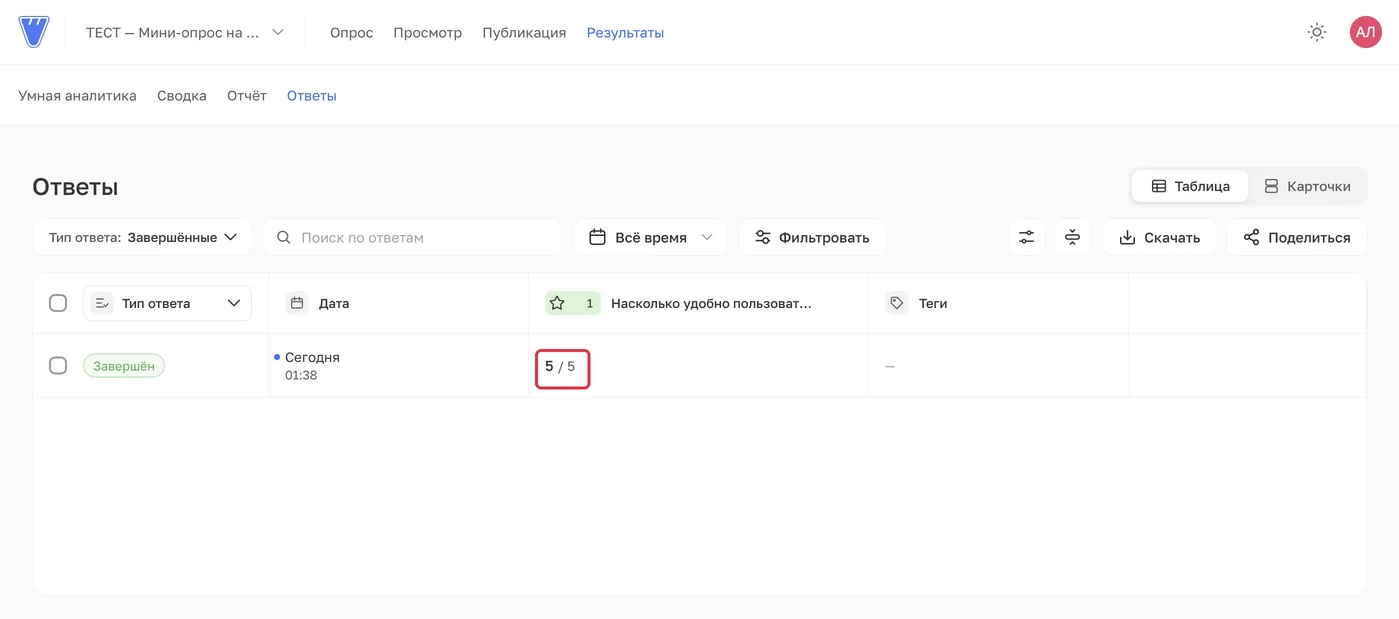Click the Сегодня 01:38 date cell
Image resolution: width=1399 pixels, height=619 pixels.
[312, 366]
